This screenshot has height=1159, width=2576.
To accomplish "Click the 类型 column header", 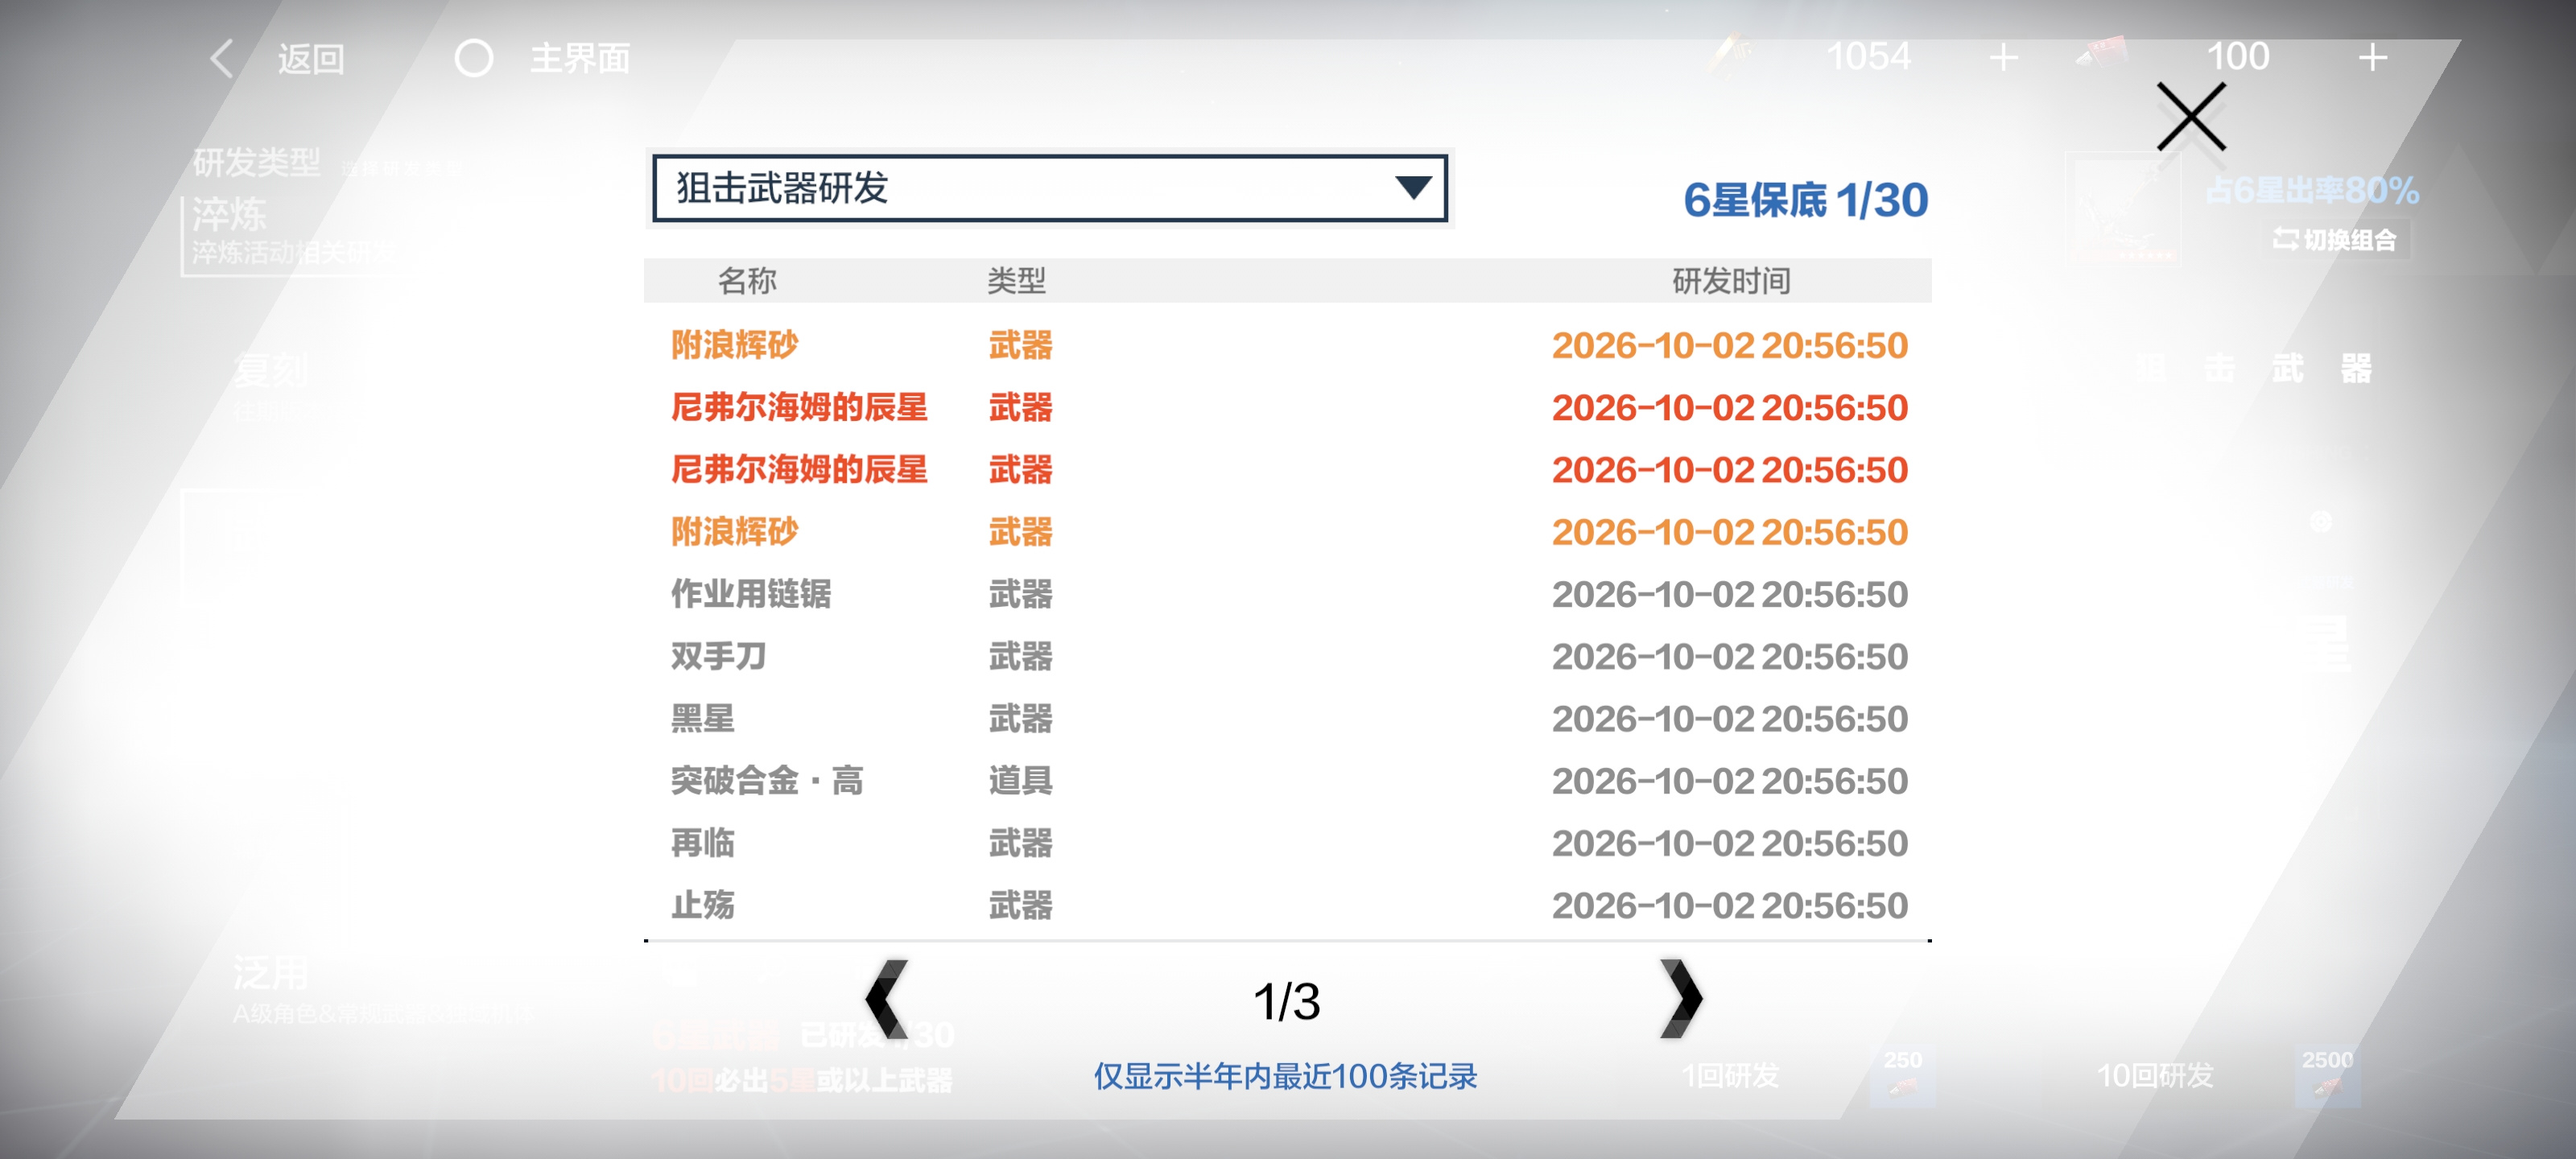I will 1016,281.
